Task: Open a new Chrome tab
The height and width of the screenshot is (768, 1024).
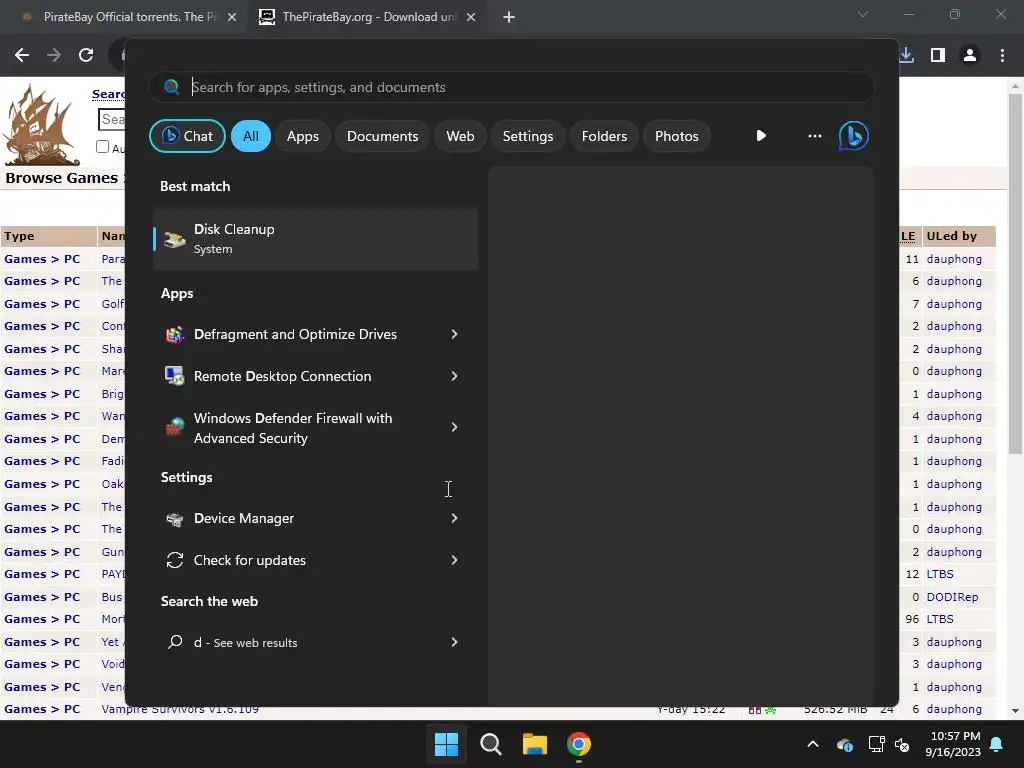Action: point(509,17)
